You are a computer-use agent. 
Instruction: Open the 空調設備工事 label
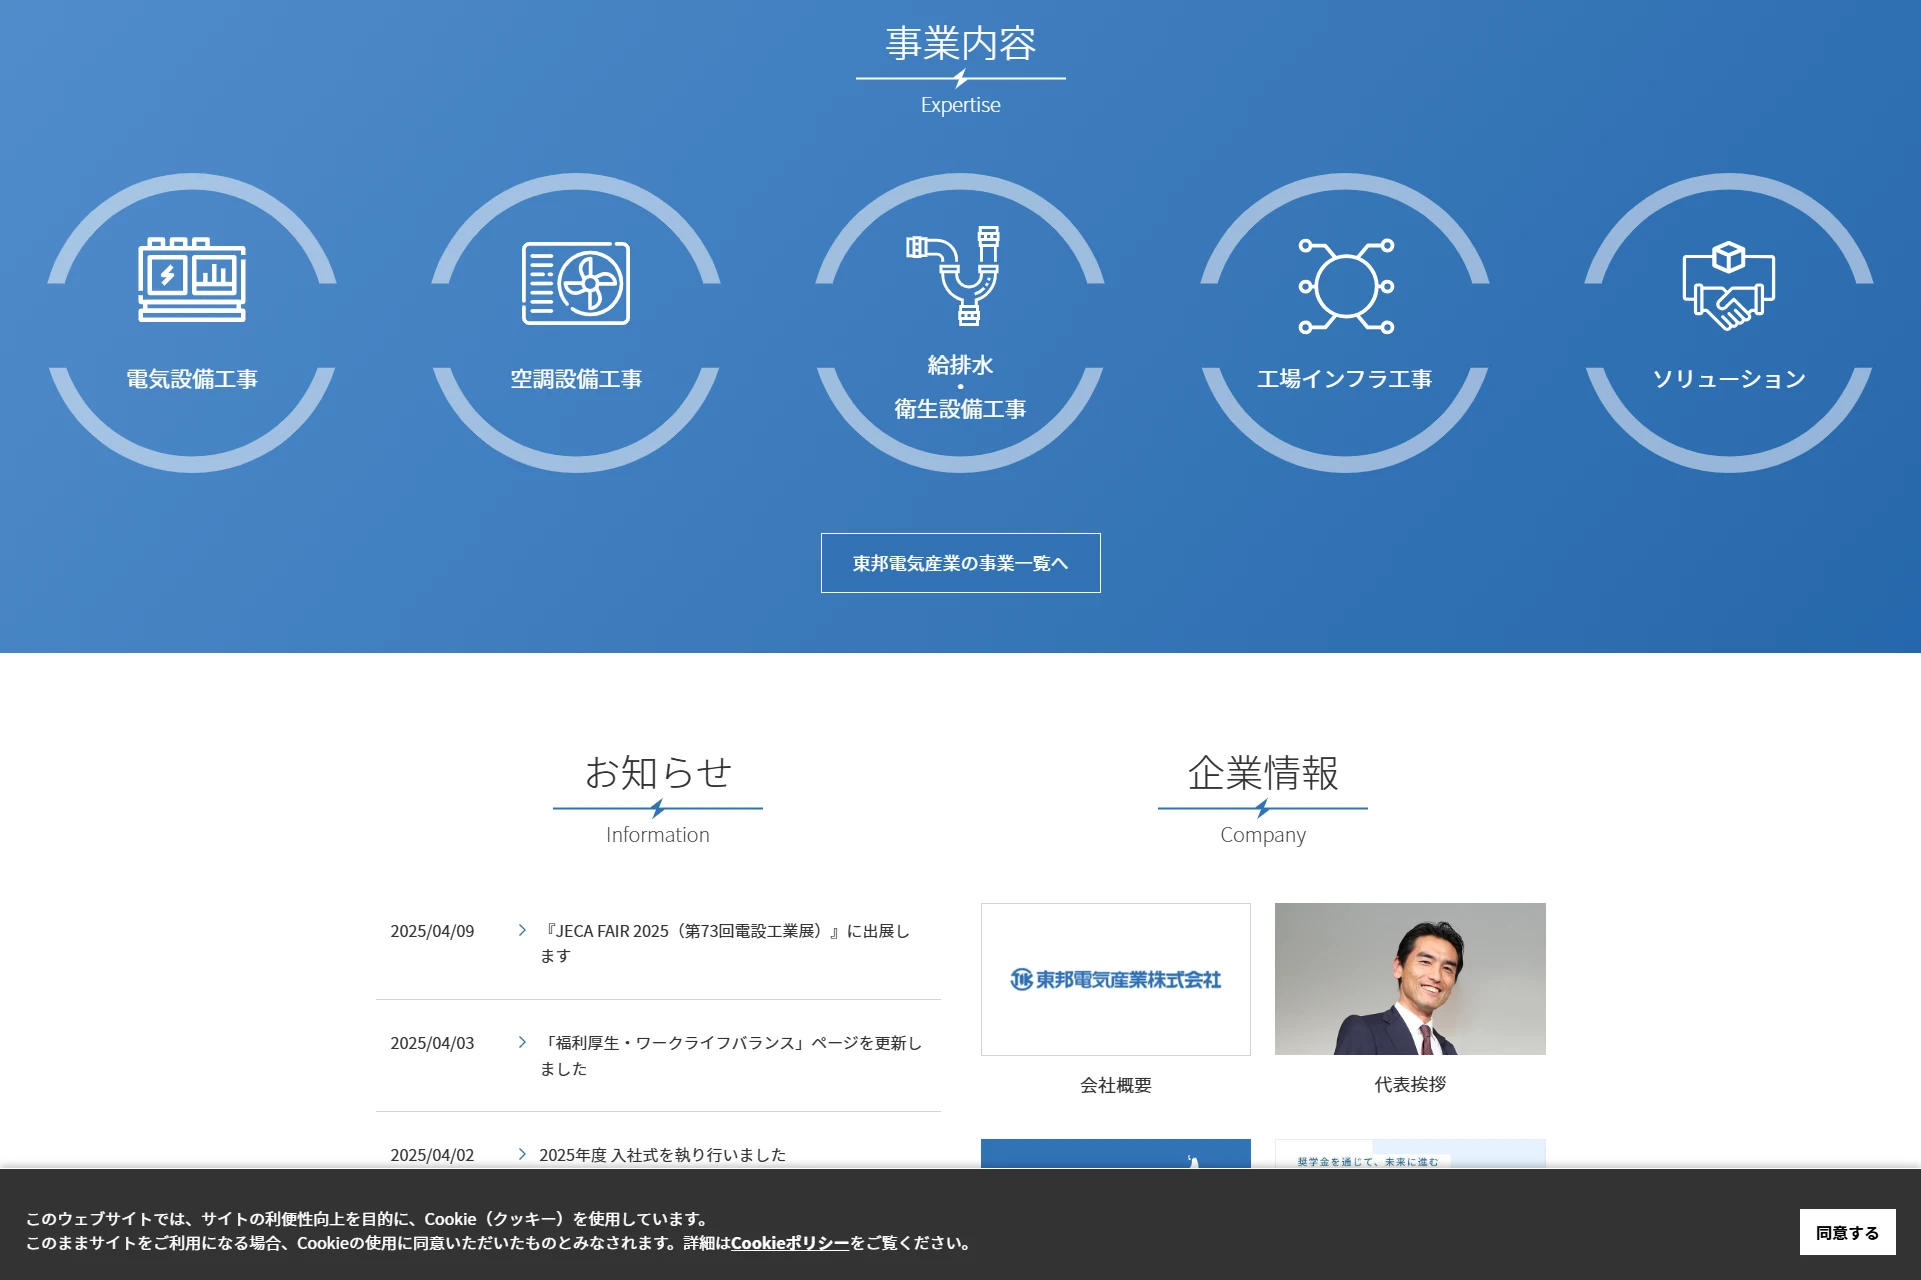pyautogui.click(x=576, y=379)
